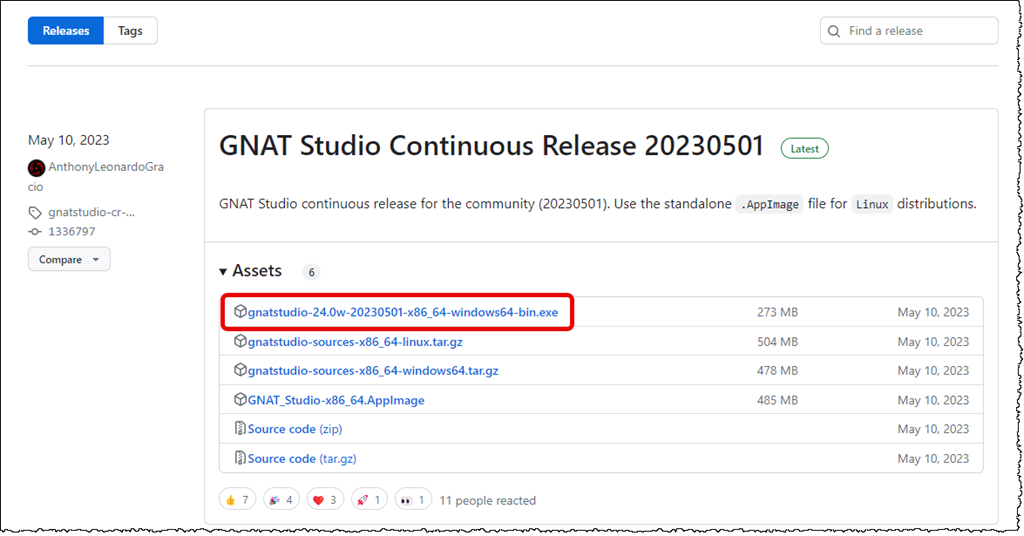
Task: Download gnatstudio-sources-x86_64-windows64.tar.gz
Action: point(373,370)
